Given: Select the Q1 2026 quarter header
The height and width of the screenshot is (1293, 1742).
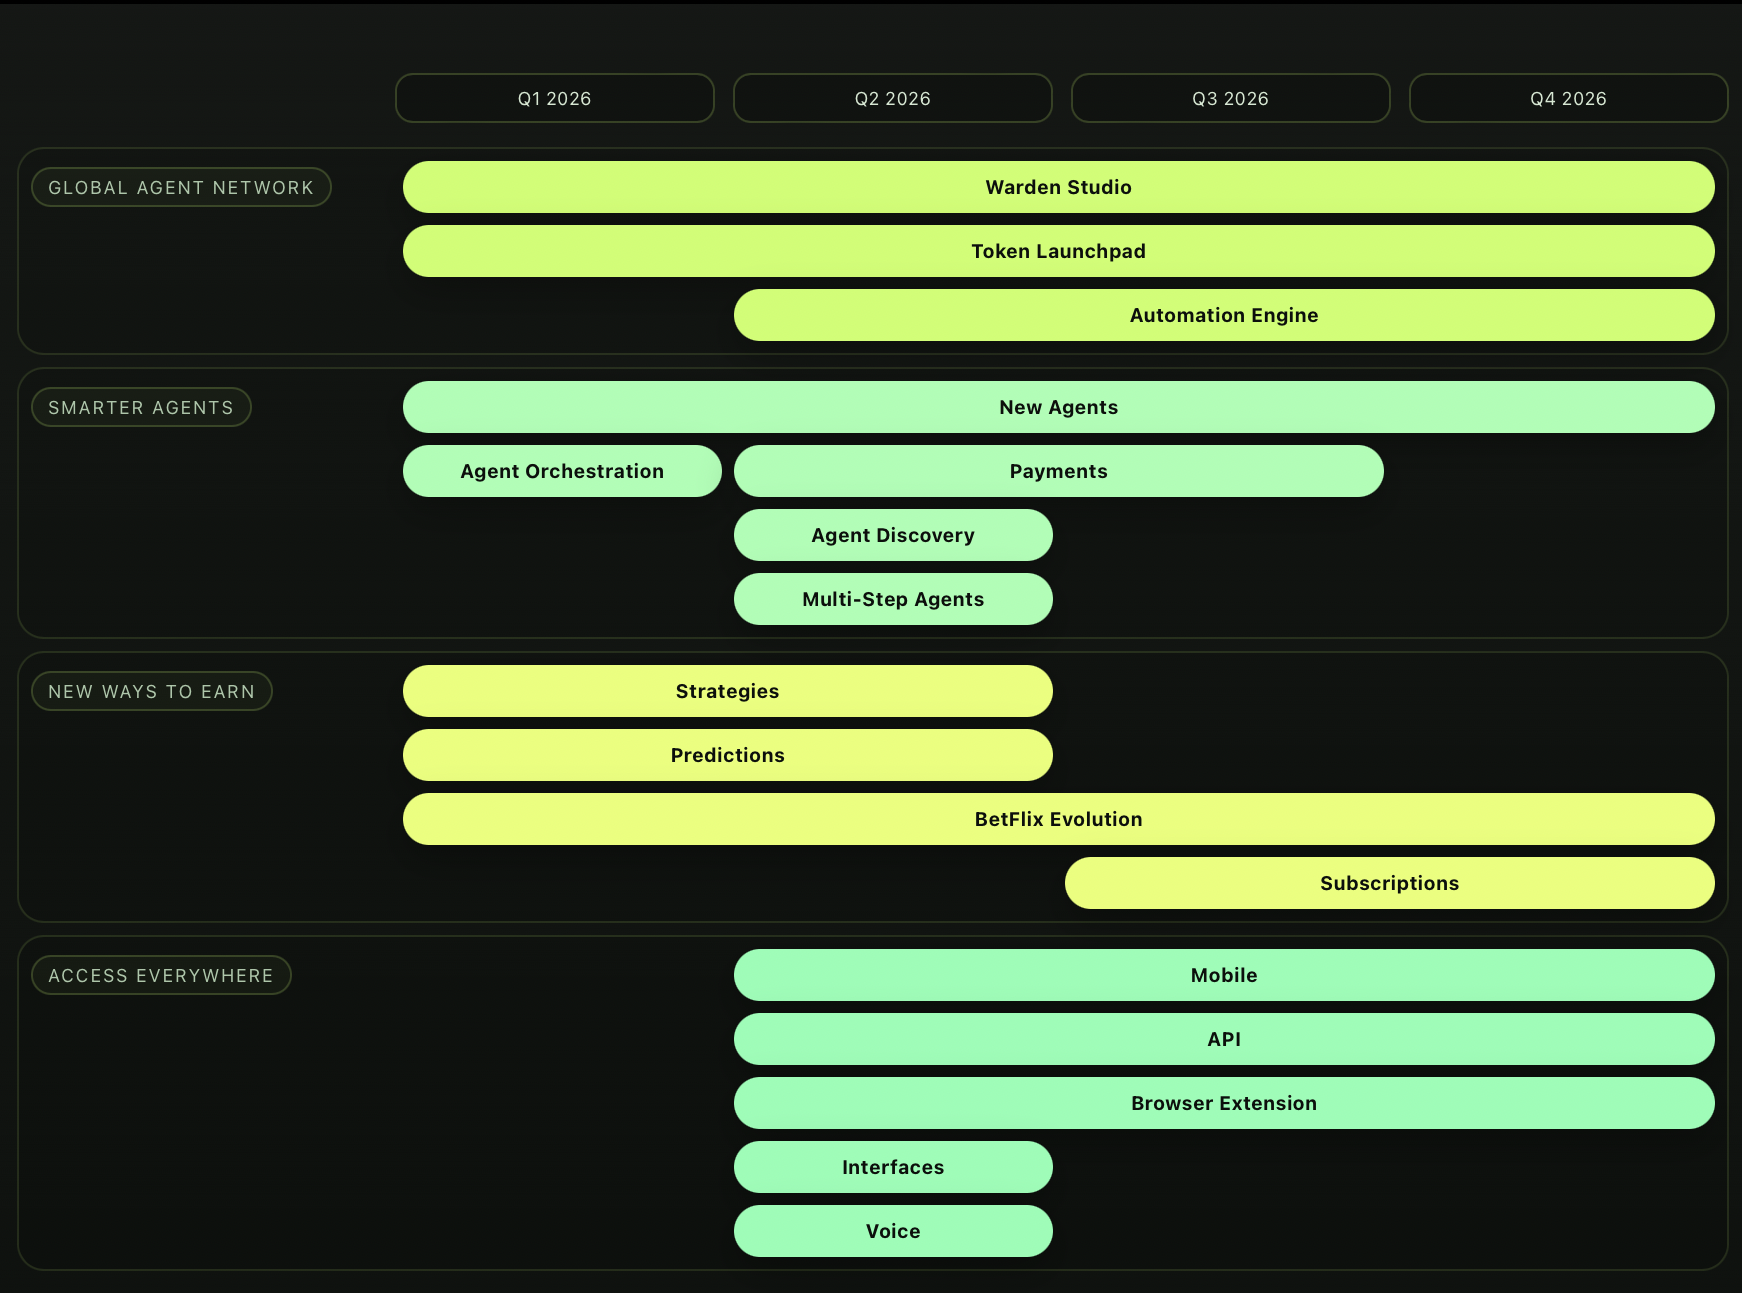Looking at the screenshot, I should [555, 98].
